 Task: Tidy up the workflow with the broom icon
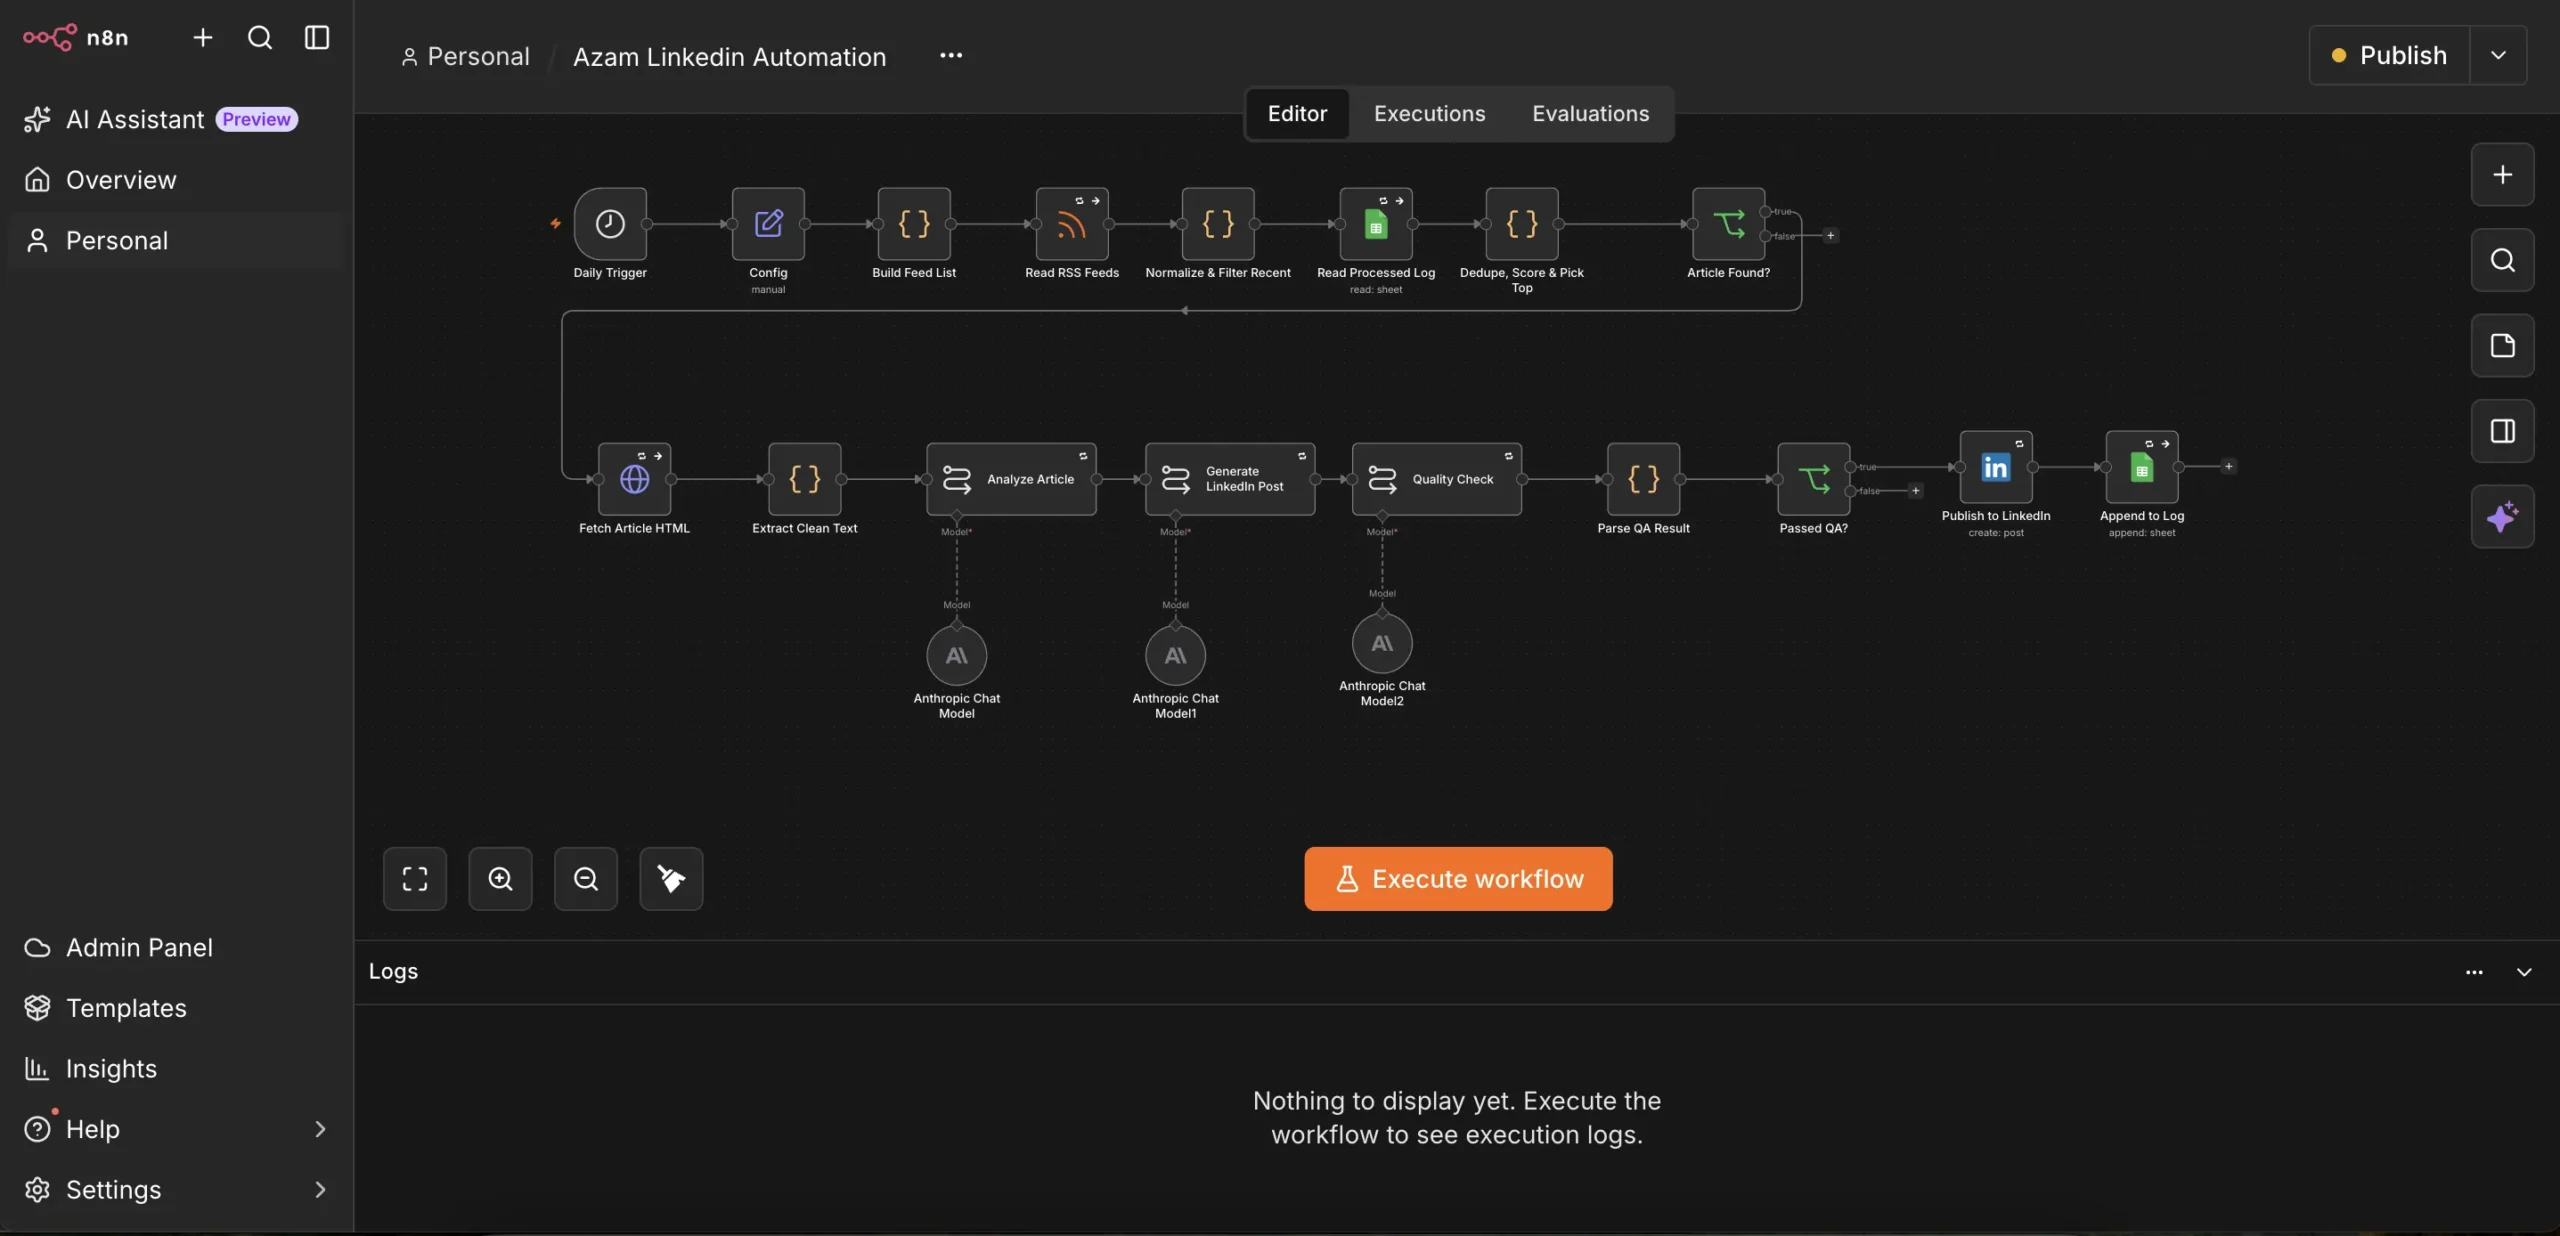671,879
